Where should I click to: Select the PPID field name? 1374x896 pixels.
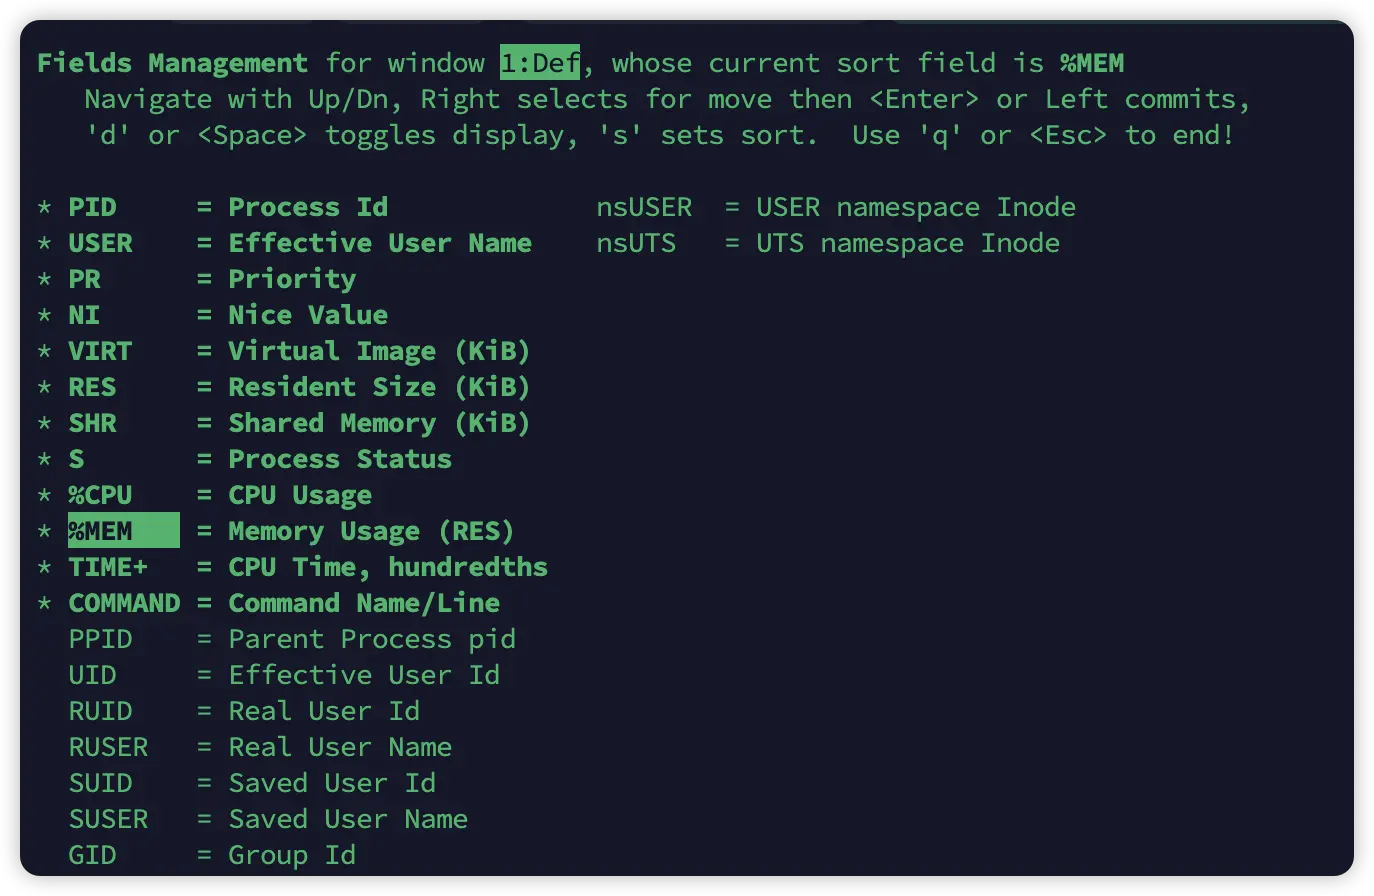100,639
